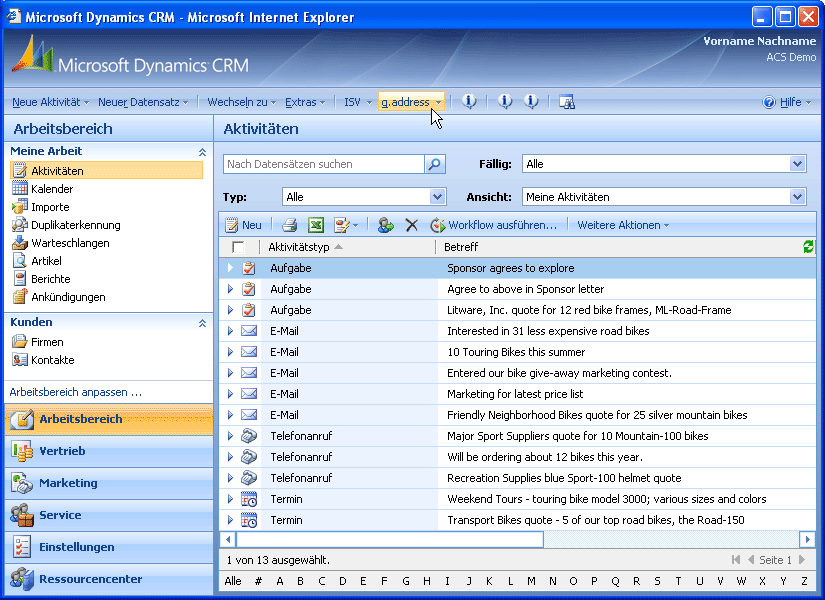This screenshot has width=825, height=600.
Task: Open Warteschlangen in sidebar
Action: [x=71, y=243]
